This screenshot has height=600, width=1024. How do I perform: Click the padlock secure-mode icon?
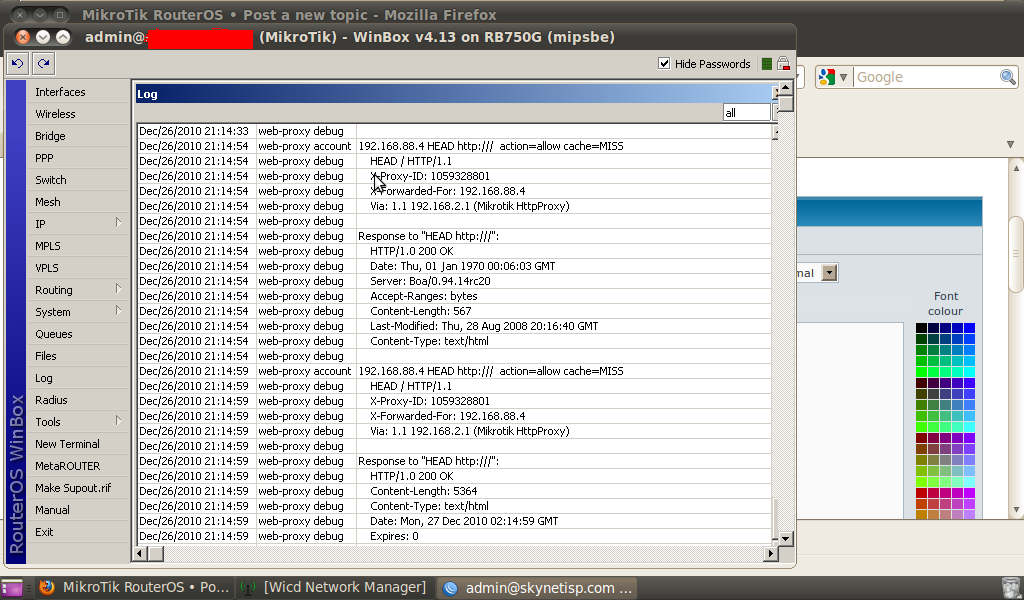783,63
